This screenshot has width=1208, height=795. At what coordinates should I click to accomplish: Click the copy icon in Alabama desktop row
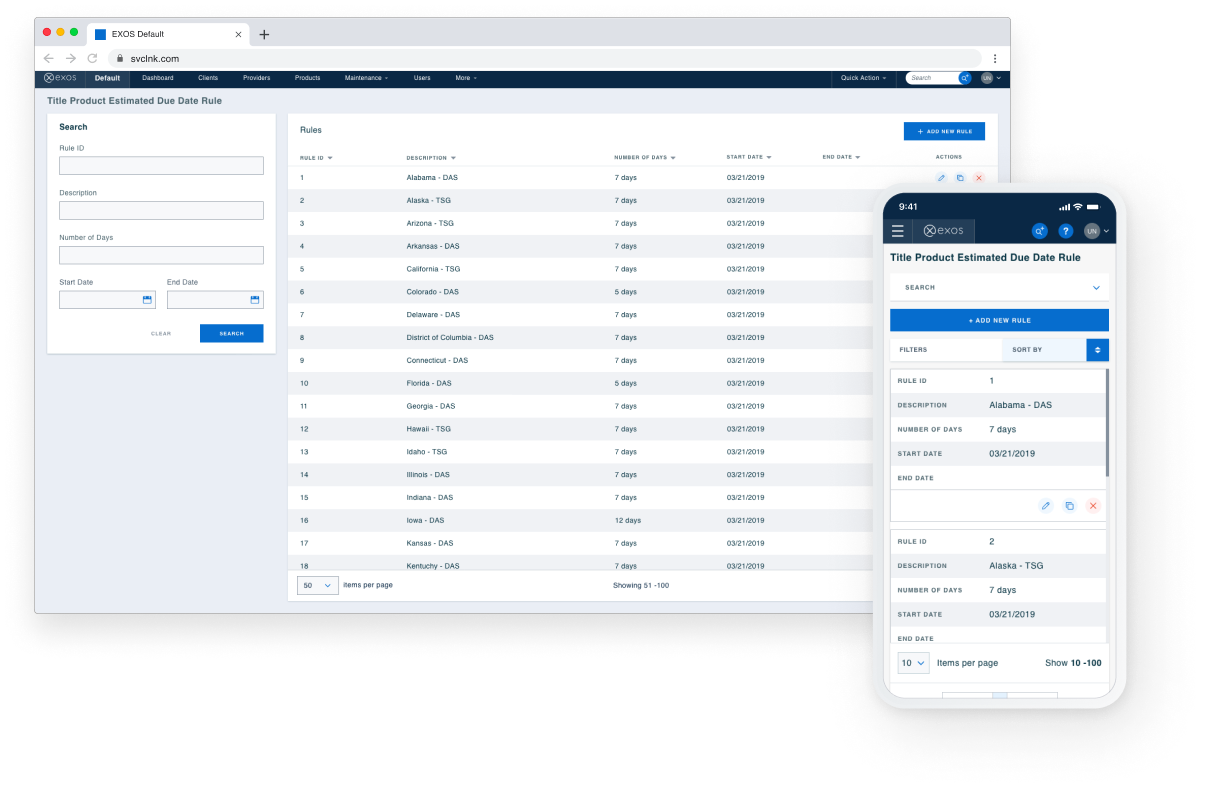pos(960,178)
